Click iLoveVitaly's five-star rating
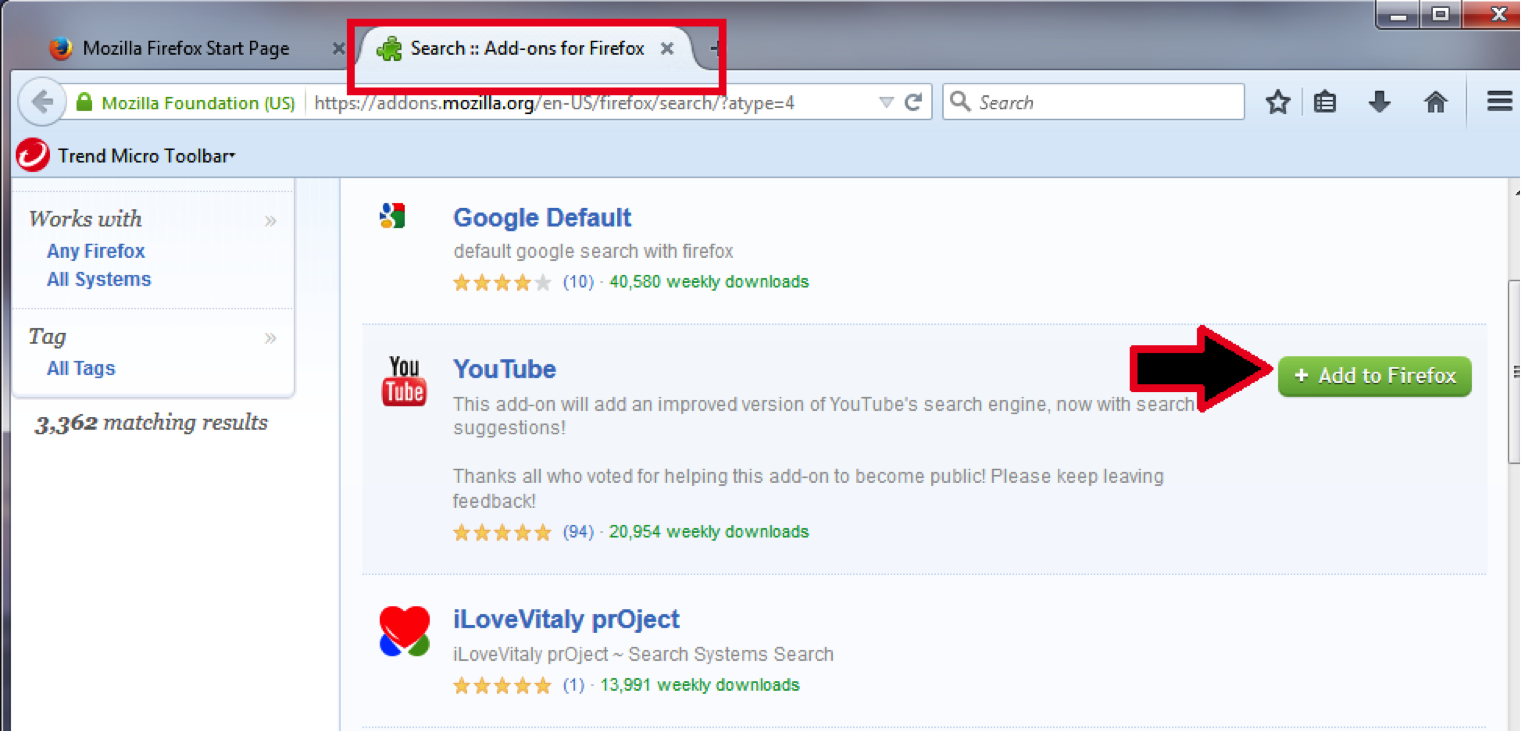Viewport: 1521px width, 732px height. [x=502, y=686]
